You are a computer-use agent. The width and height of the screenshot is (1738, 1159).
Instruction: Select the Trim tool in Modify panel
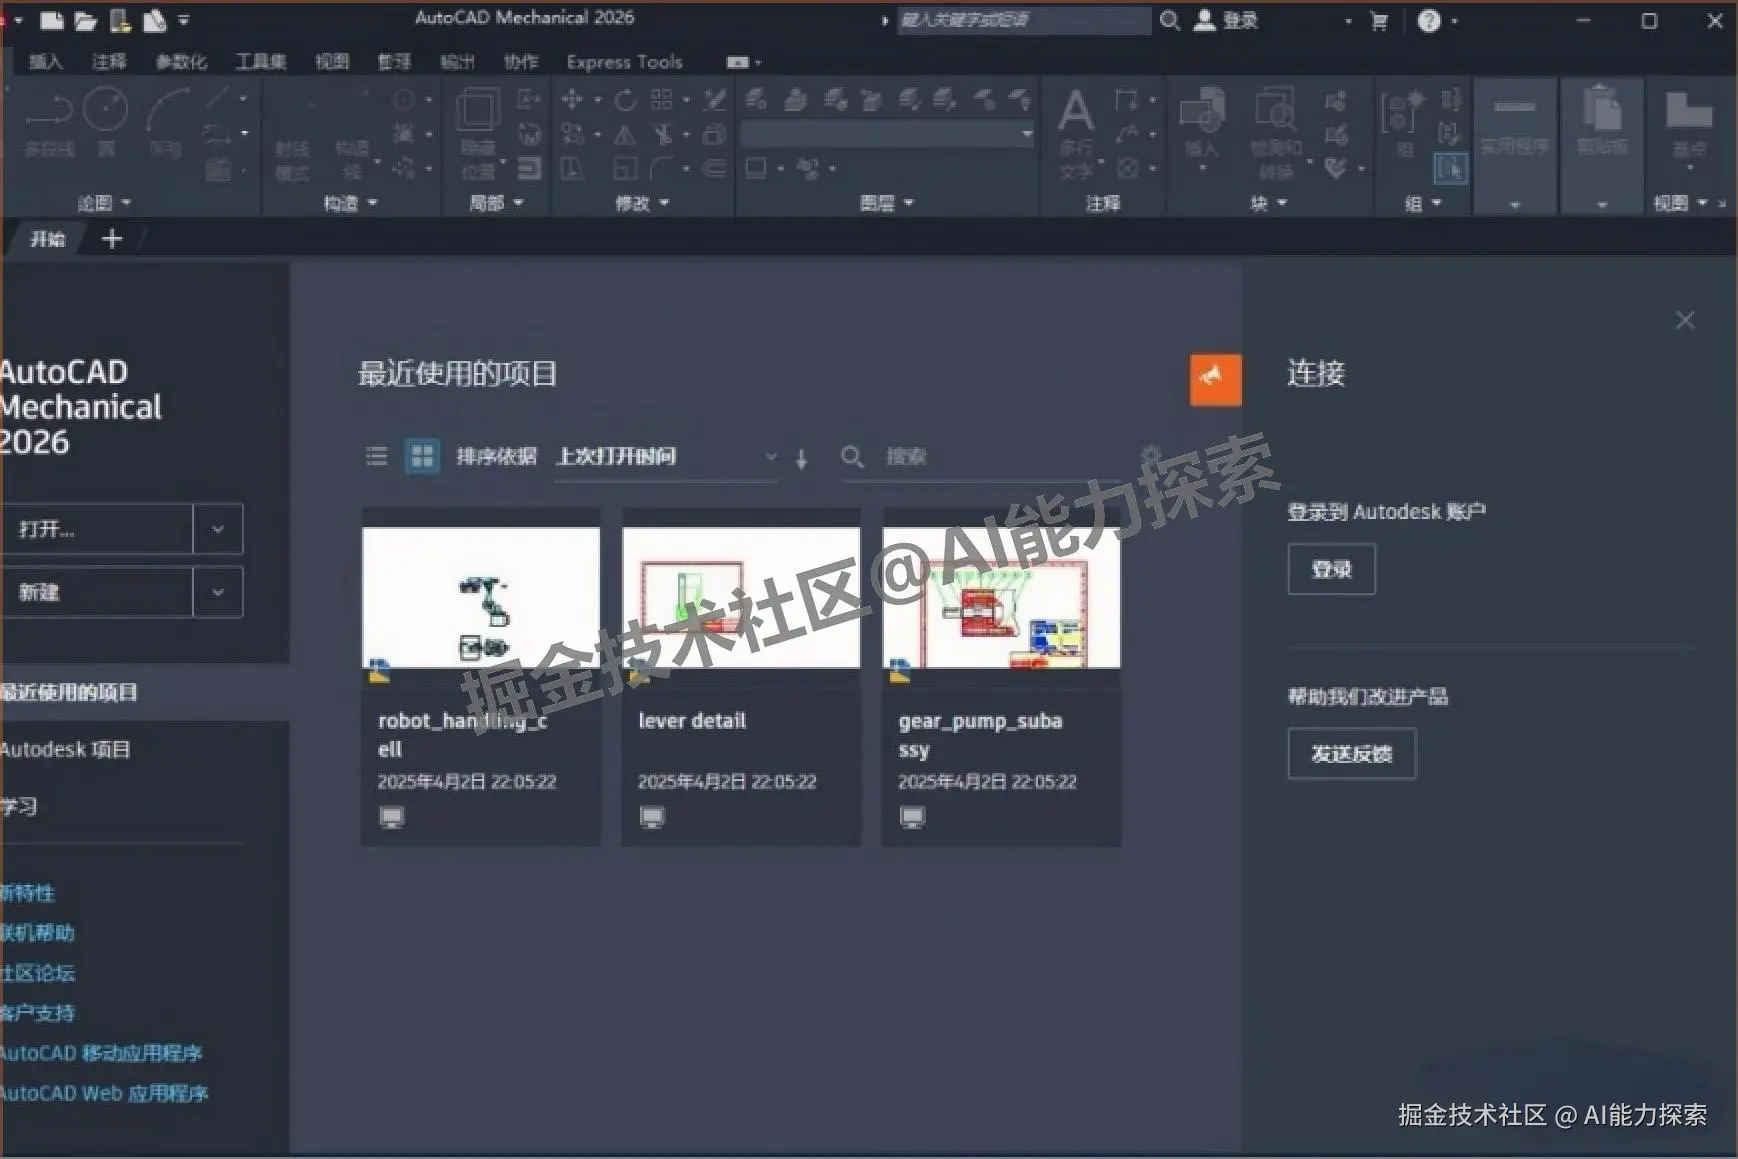(662, 134)
